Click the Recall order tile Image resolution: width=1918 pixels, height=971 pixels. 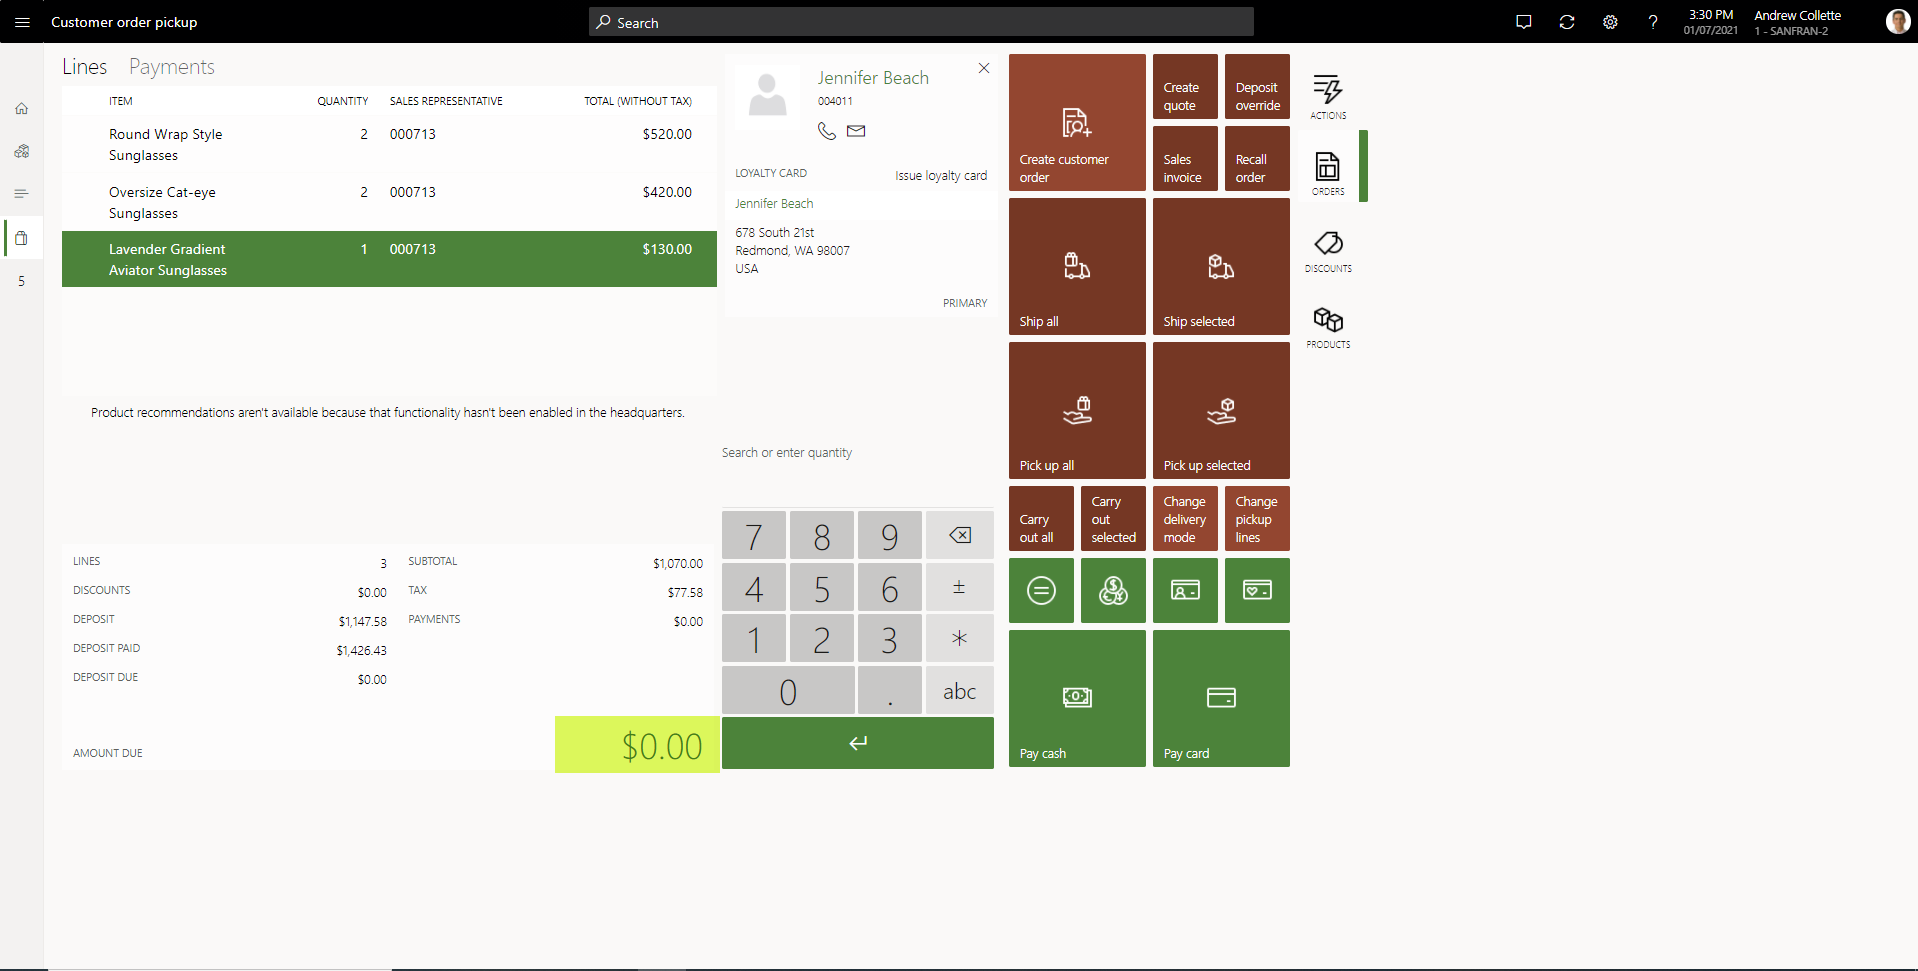pyautogui.click(x=1257, y=158)
